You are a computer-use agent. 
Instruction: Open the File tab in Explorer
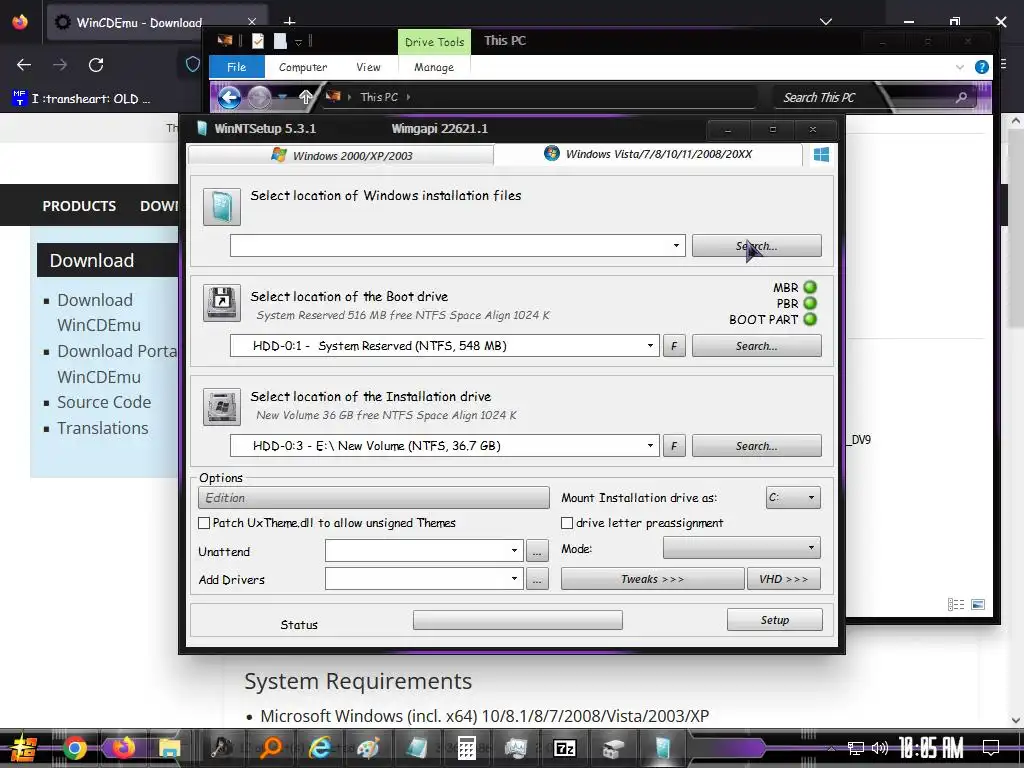[x=236, y=67]
